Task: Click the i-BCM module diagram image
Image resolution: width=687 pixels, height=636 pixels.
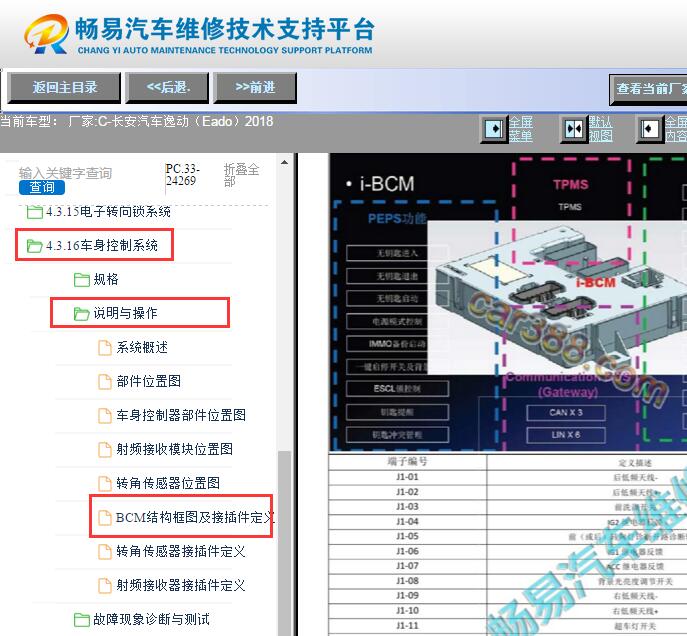Action: click(x=556, y=298)
